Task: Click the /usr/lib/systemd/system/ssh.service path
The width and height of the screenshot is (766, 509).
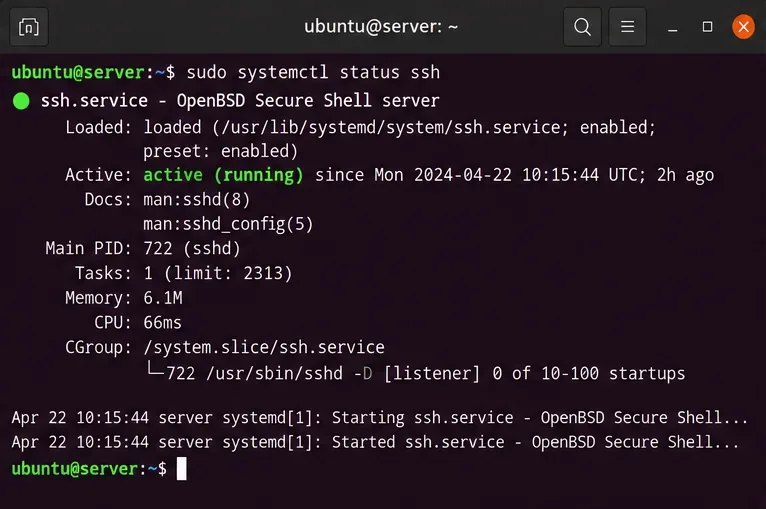Action: (391, 127)
